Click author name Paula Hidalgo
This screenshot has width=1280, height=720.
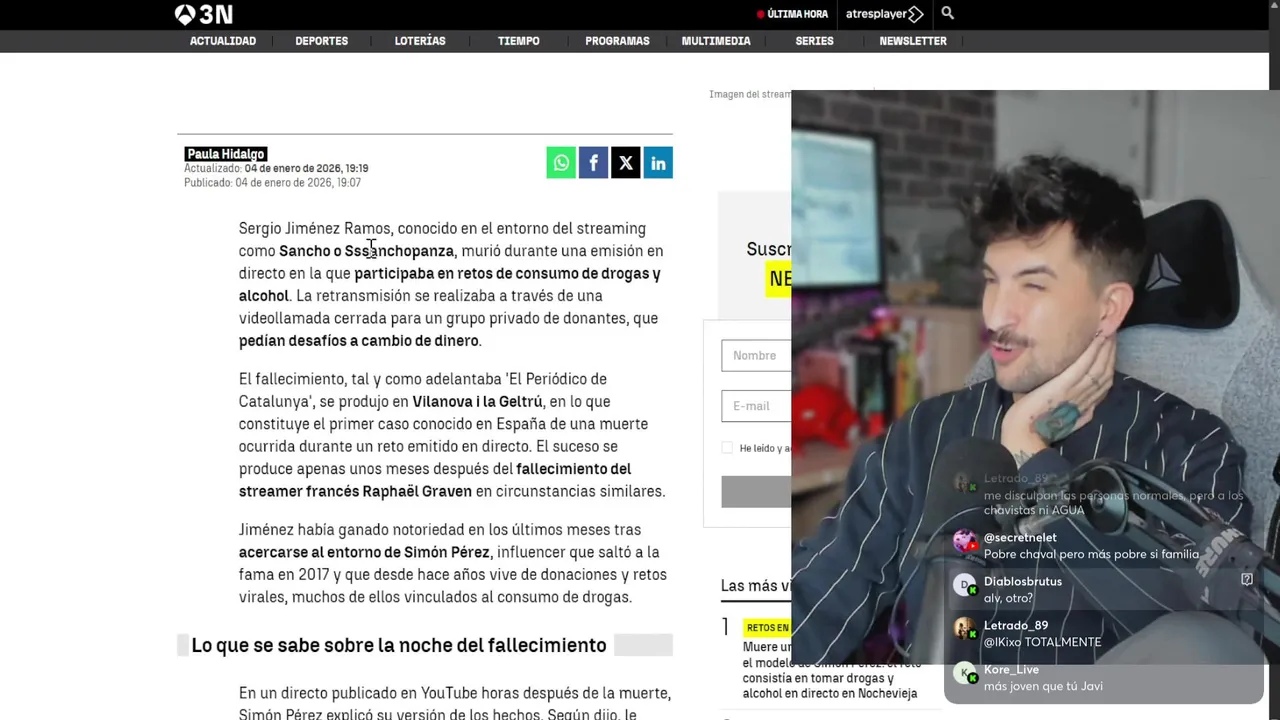pyautogui.click(x=226, y=154)
